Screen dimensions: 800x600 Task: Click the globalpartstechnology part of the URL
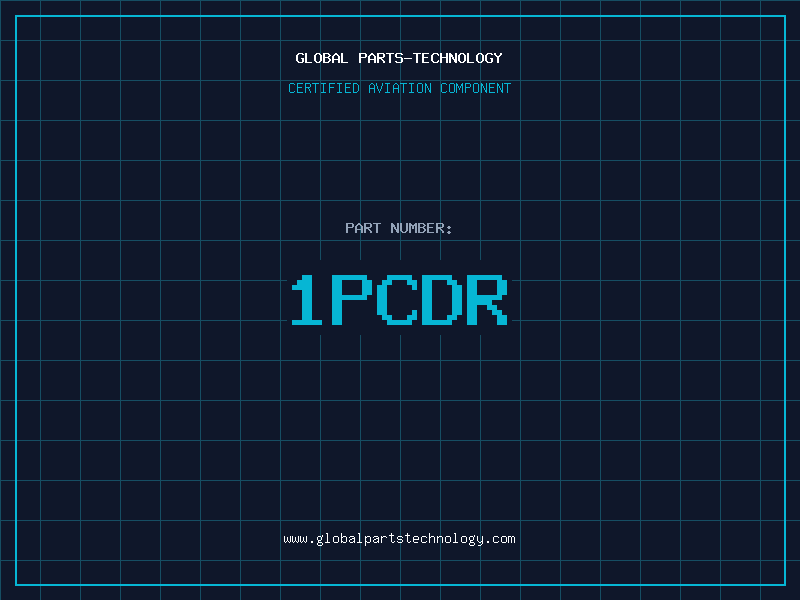point(399,539)
